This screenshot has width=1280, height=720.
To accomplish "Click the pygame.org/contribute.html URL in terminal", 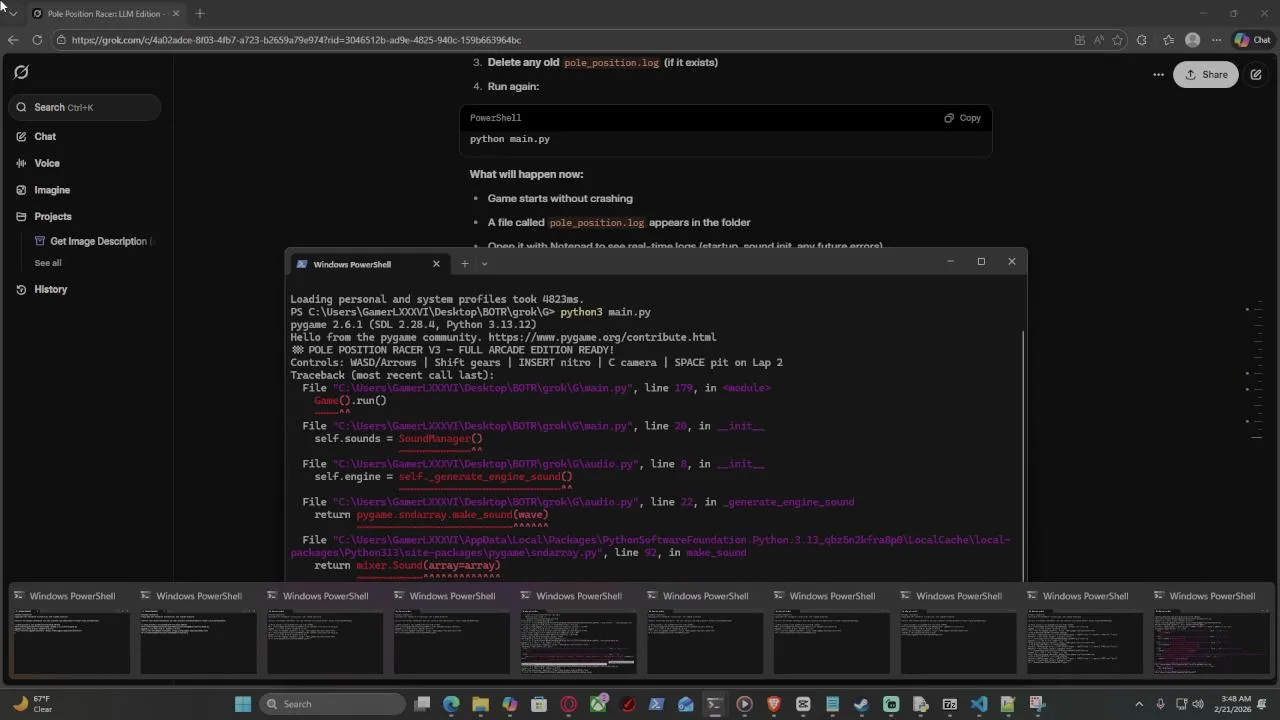I will pos(602,337).
